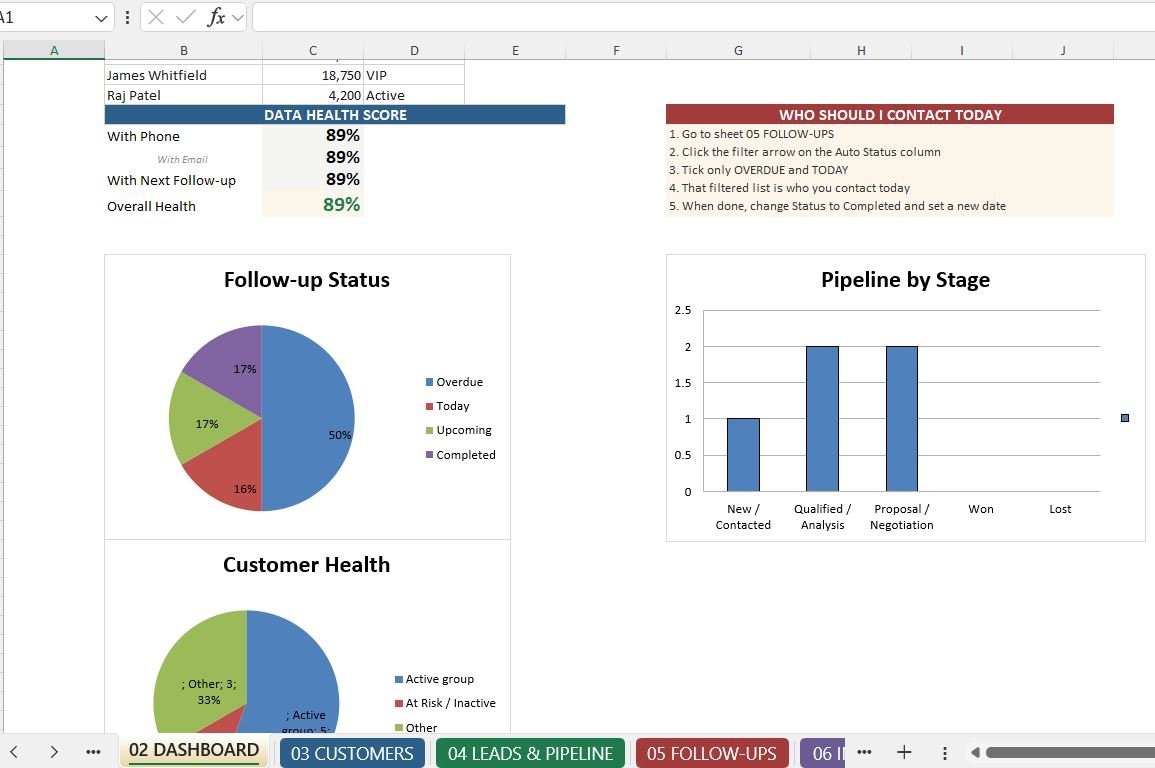
Task: Click 'Tick only OVERDUE and TODAY' line
Action: 758,170
